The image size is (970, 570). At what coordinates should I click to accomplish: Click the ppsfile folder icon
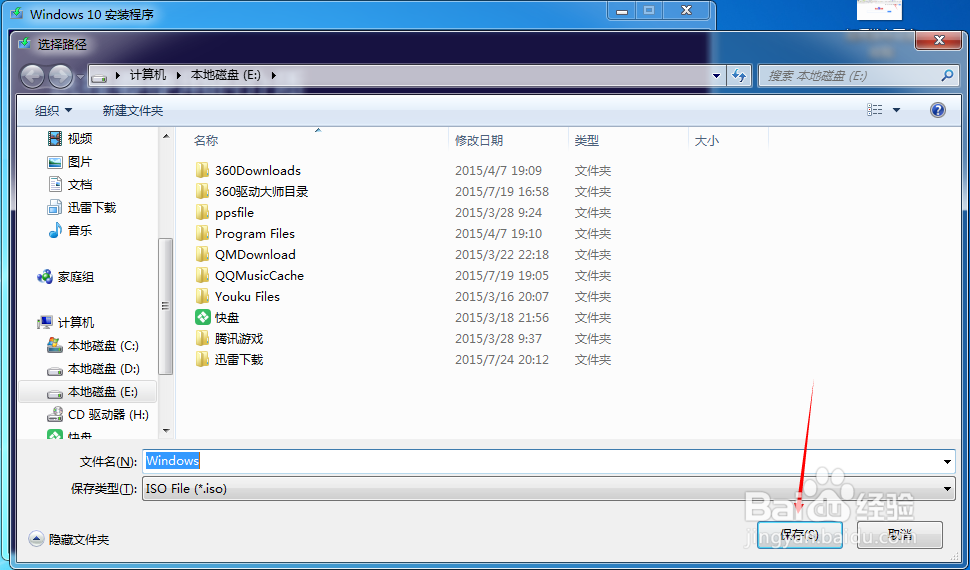pos(202,212)
